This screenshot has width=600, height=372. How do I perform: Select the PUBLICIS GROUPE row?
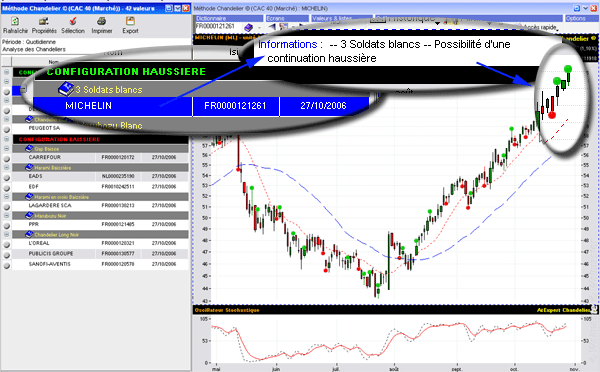coord(101,253)
